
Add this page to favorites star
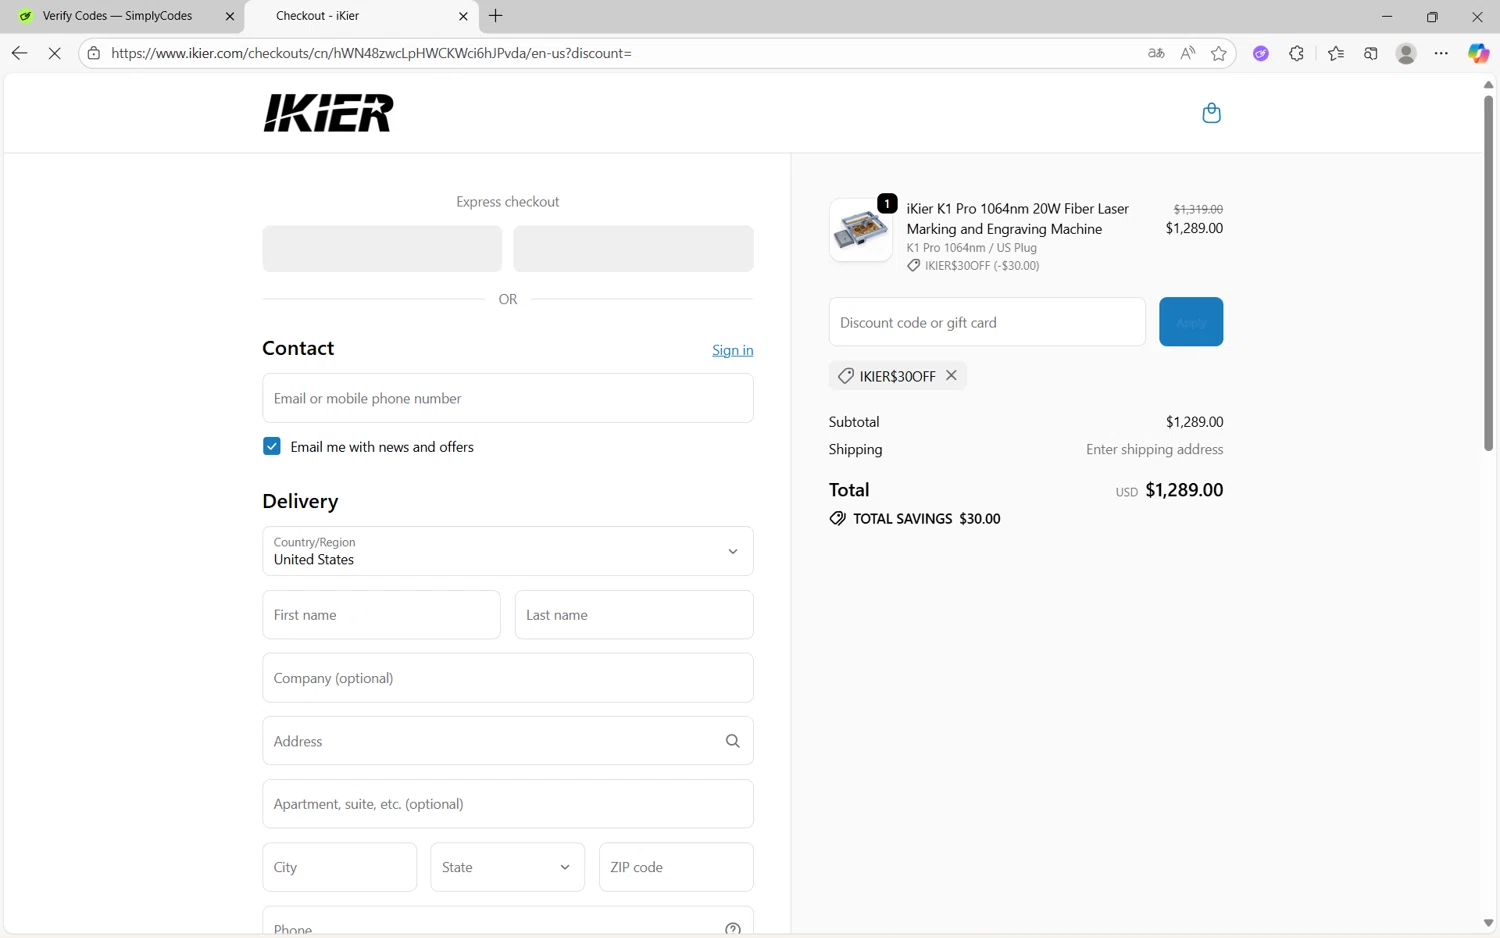(1218, 53)
